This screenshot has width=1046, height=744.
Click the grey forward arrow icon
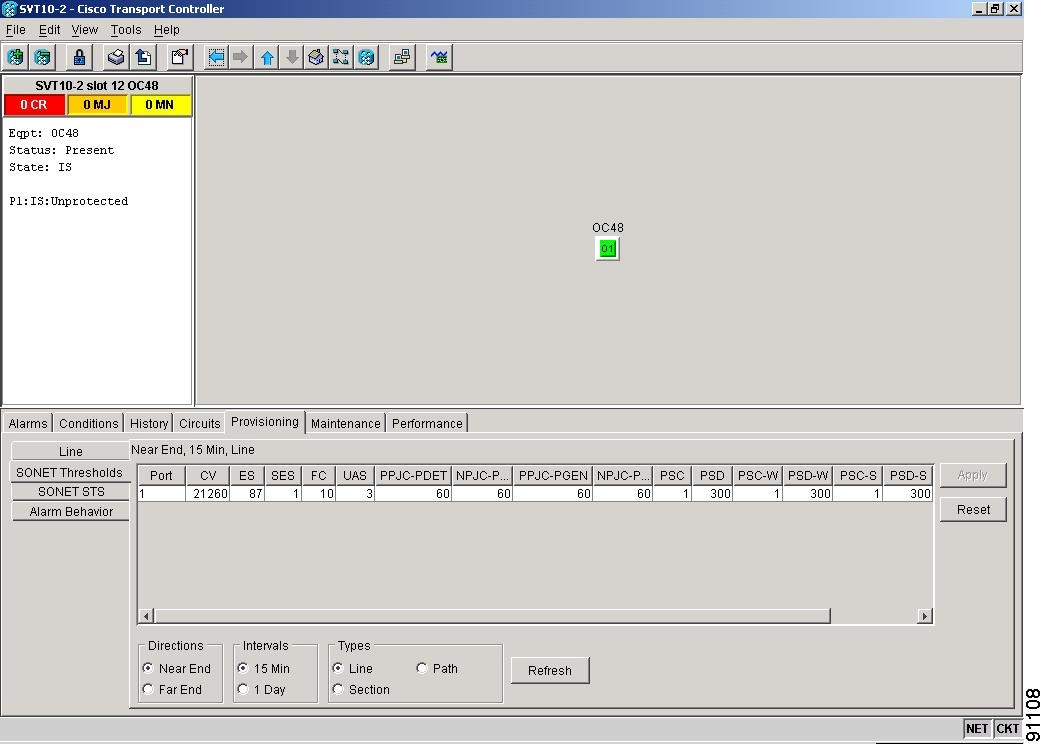point(241,57)
